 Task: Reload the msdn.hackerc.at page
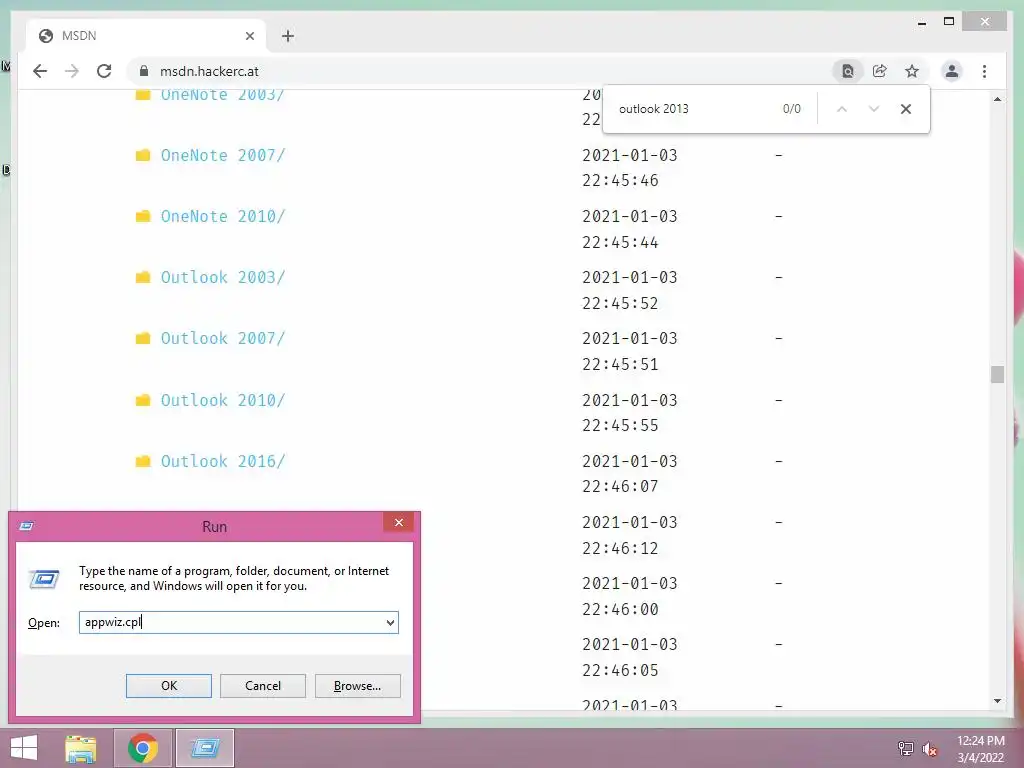pyautogui.click(x=104, y=71)
